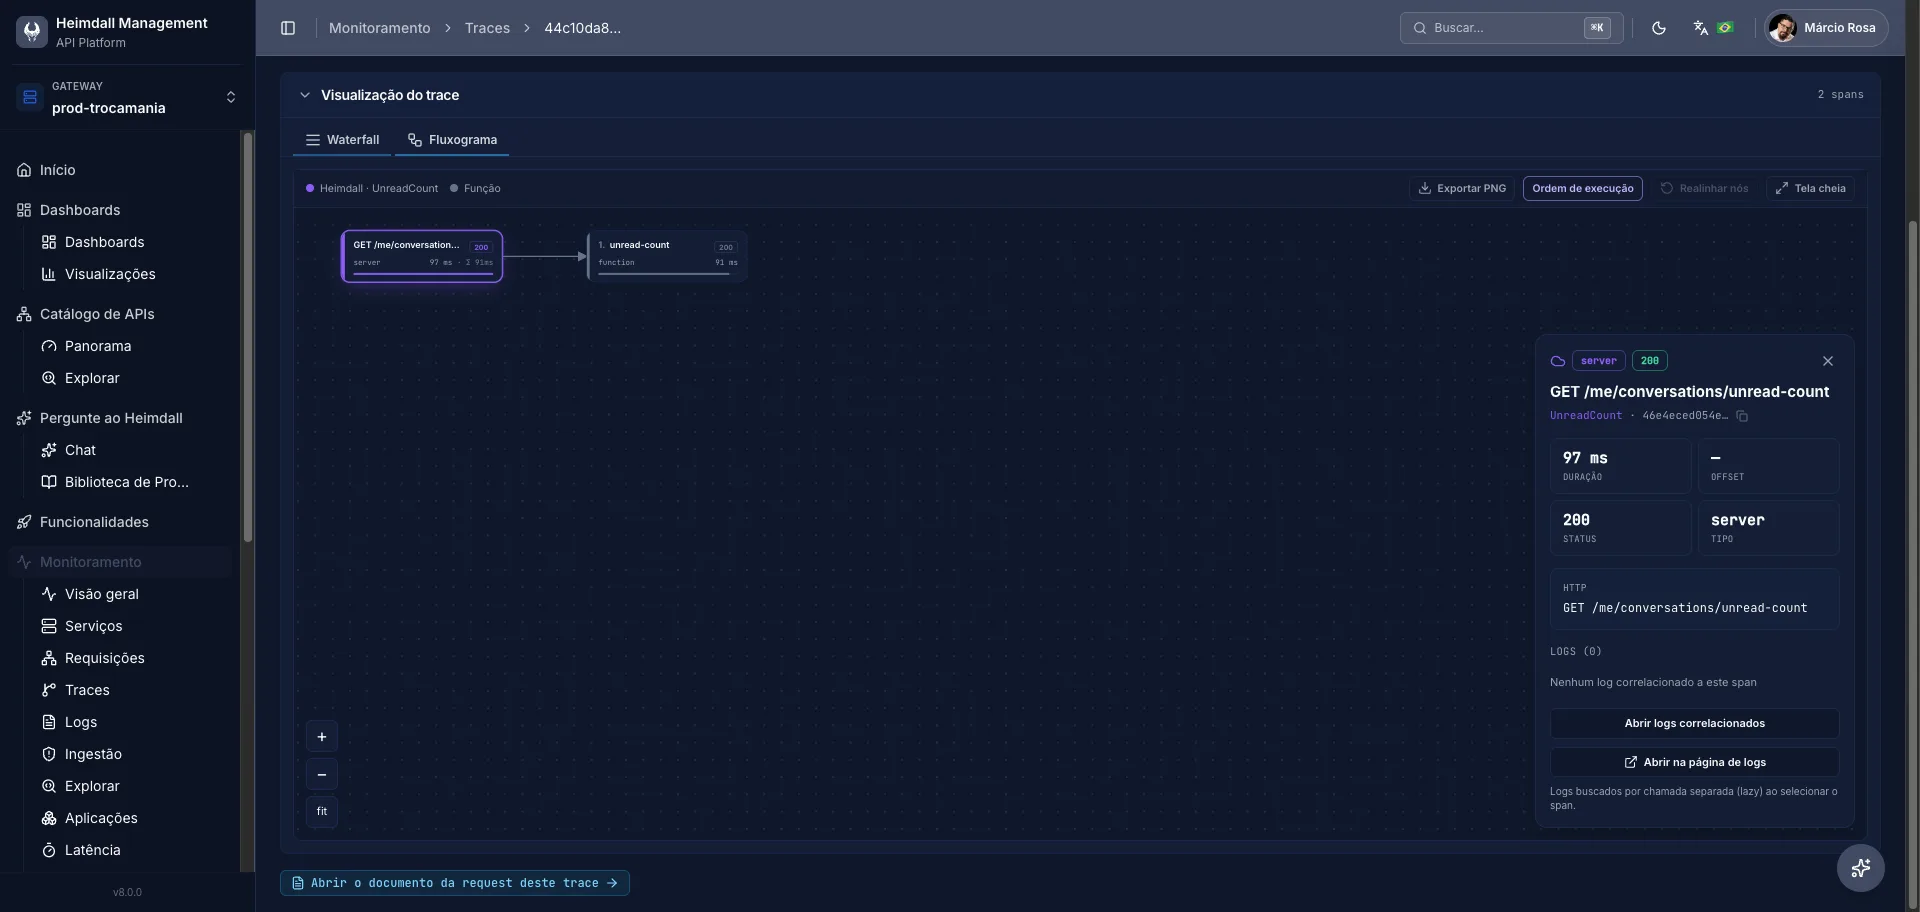The image size is (1920, 912).
Task: Click Abrir logs correlacionados button
Action: click(x=1694, y=723)
